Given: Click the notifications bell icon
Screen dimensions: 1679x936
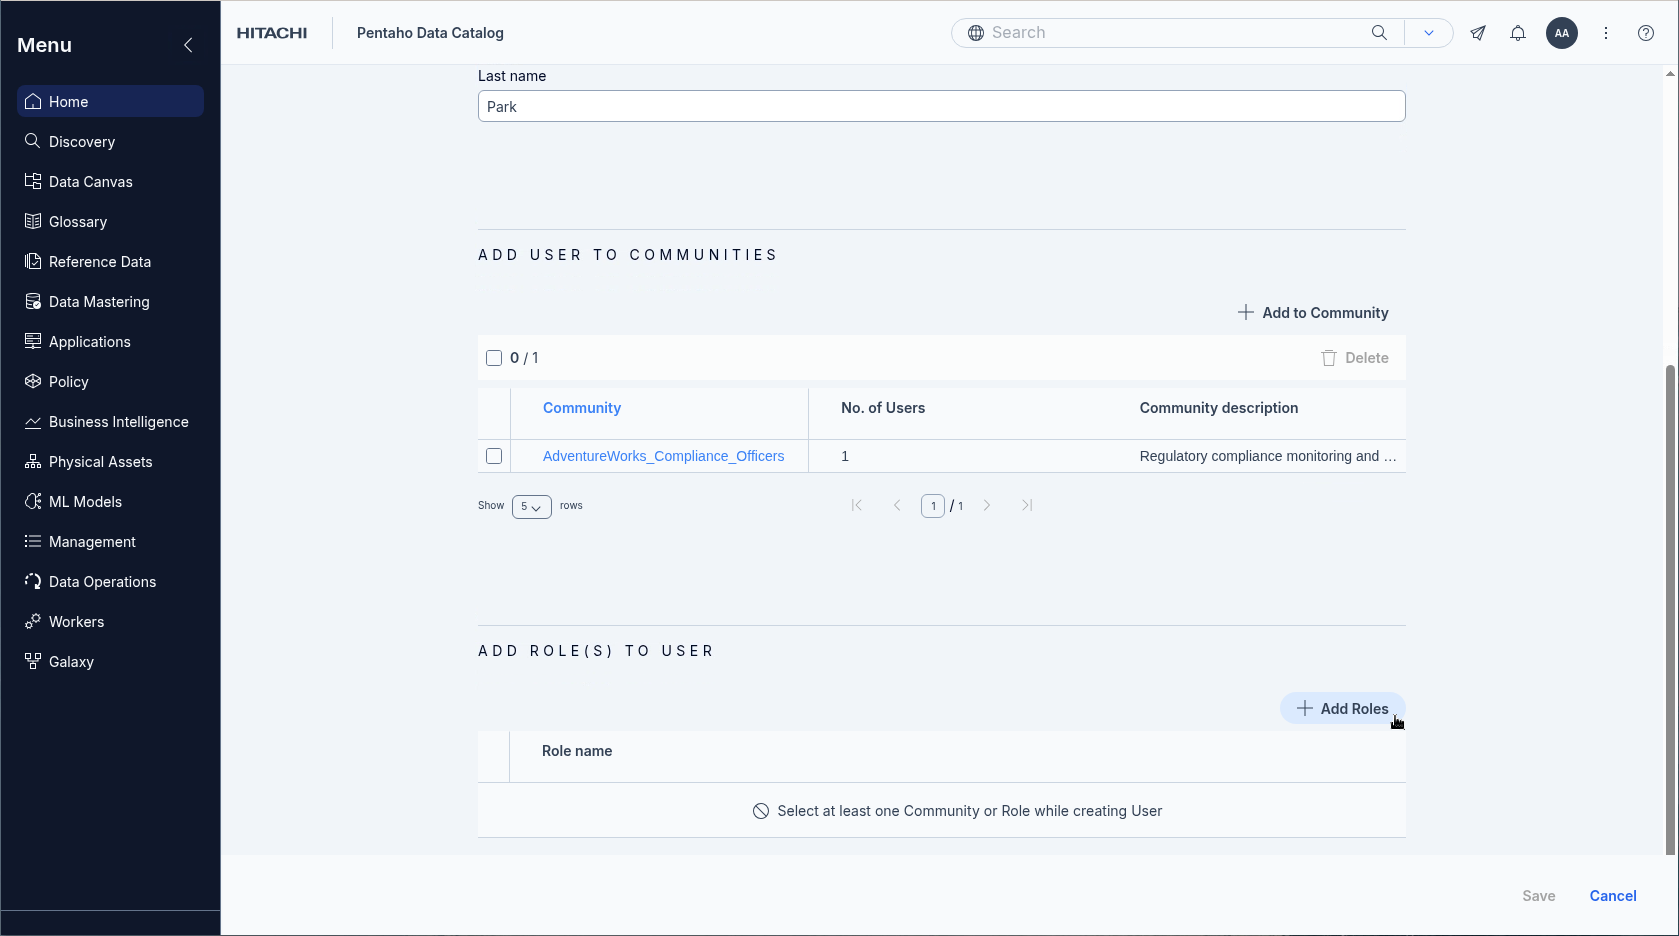Looking at the screenshot, I should tap(1517, 33).
